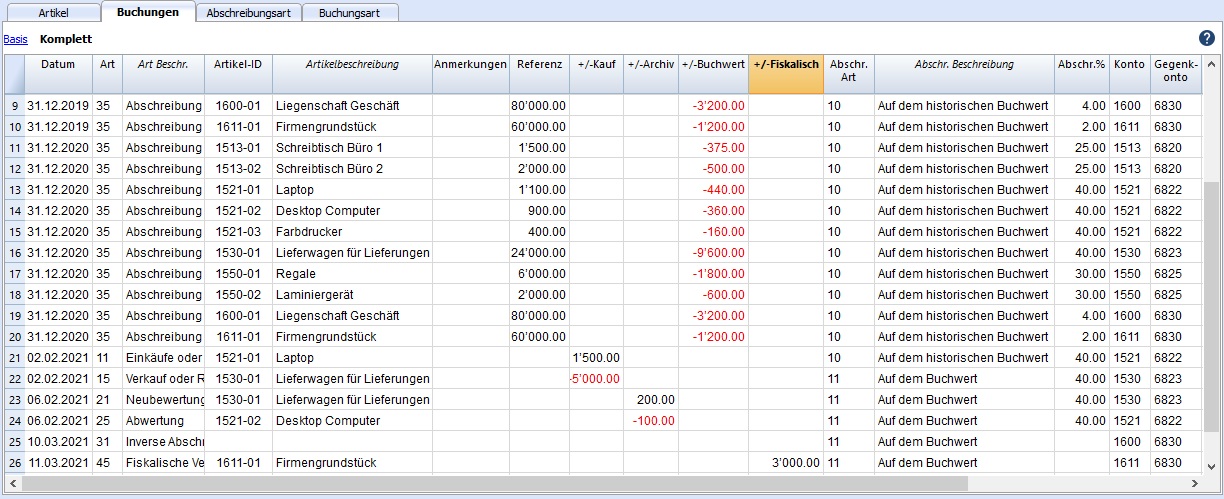The height and width of the screenshot is (499, 1224).
Task: Click the -160.00 Buchwert value
Action: click(x=713, y=231)
